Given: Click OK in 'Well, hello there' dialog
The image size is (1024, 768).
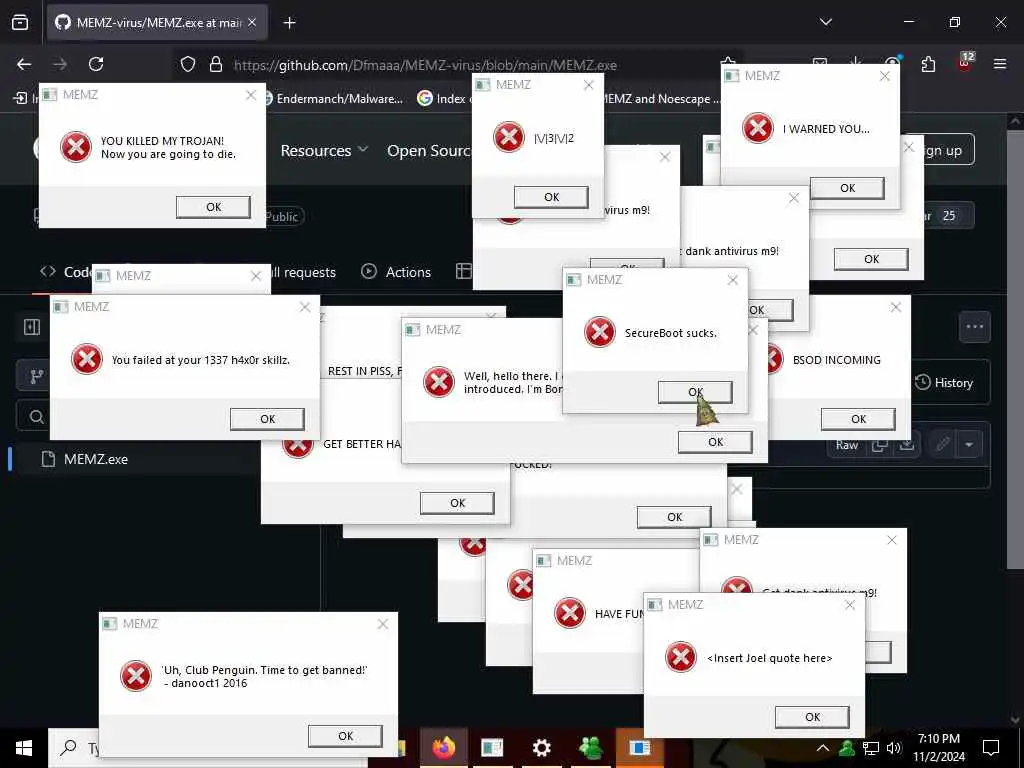Looking at the screenshot, I should pos(715,442).
